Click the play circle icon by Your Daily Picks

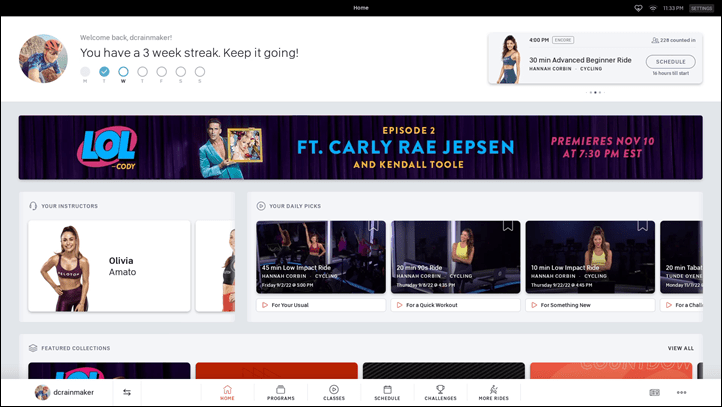pyautogui.click(x=261, y=206)
